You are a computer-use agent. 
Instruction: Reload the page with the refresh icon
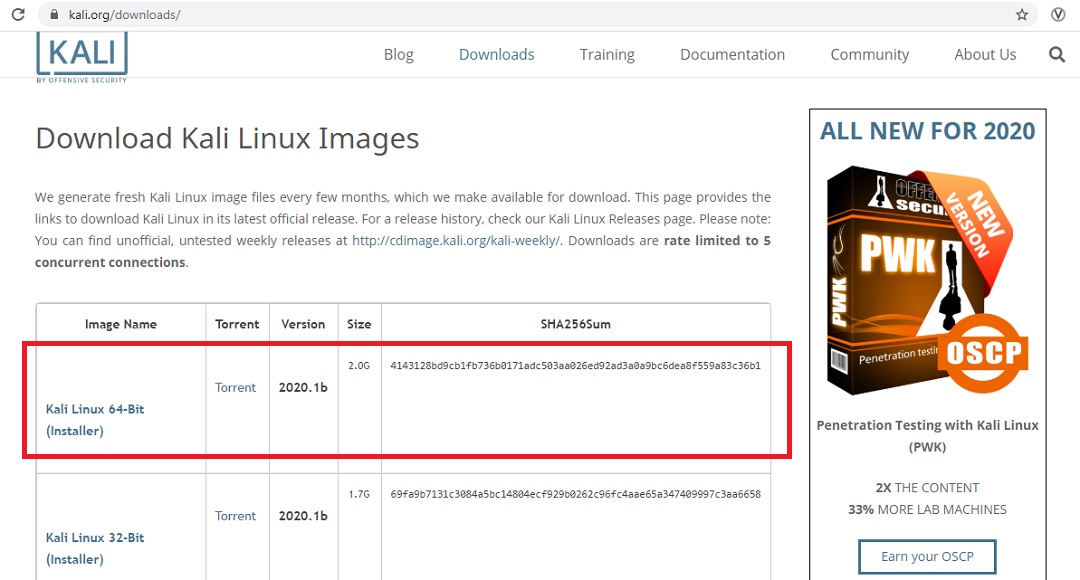(x=18, y=14)
